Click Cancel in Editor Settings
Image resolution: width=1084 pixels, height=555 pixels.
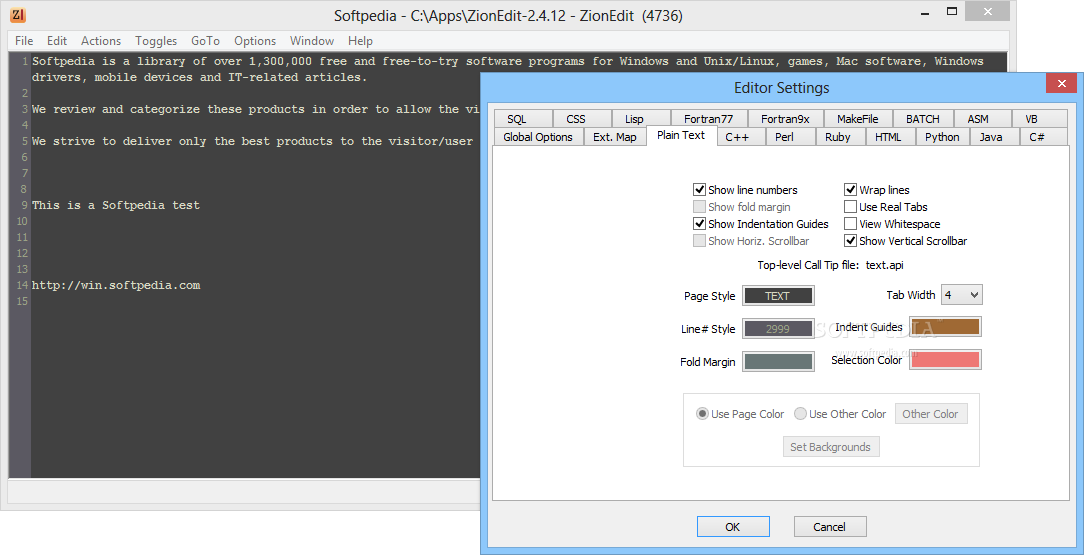click(830, 527)
